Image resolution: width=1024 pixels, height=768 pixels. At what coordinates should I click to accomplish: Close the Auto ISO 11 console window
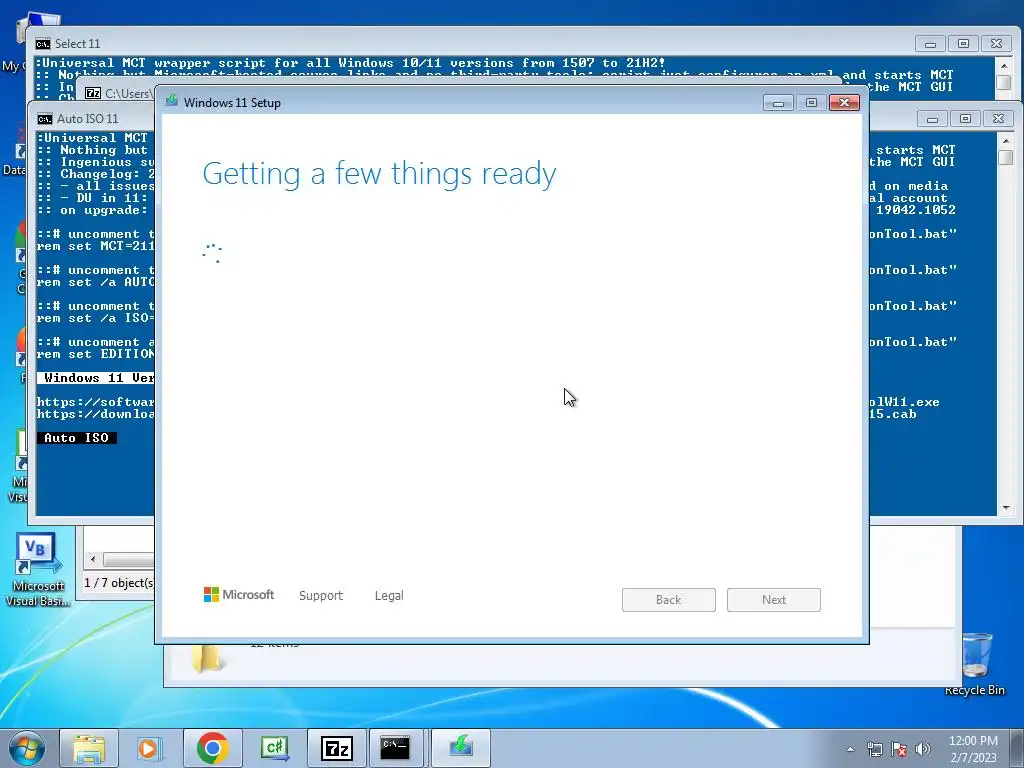999,119
